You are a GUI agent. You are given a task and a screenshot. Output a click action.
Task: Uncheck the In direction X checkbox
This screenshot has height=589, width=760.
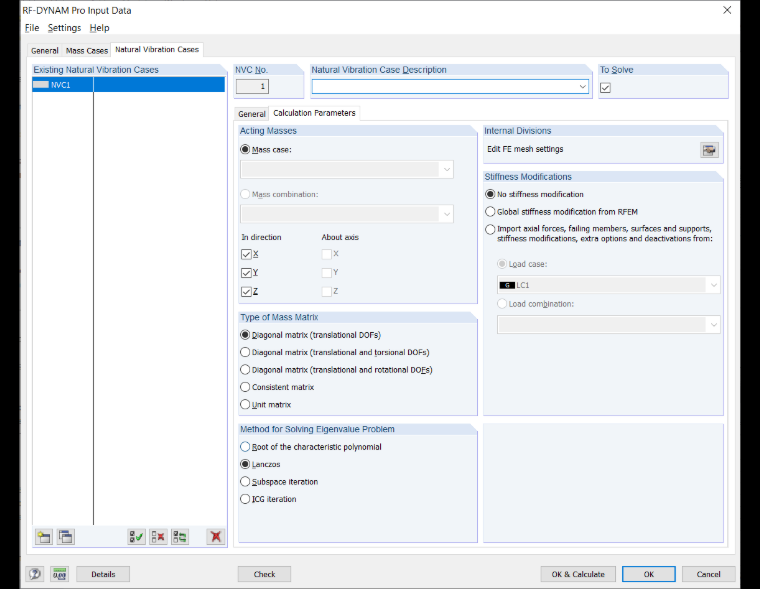[x=246, y=254]
